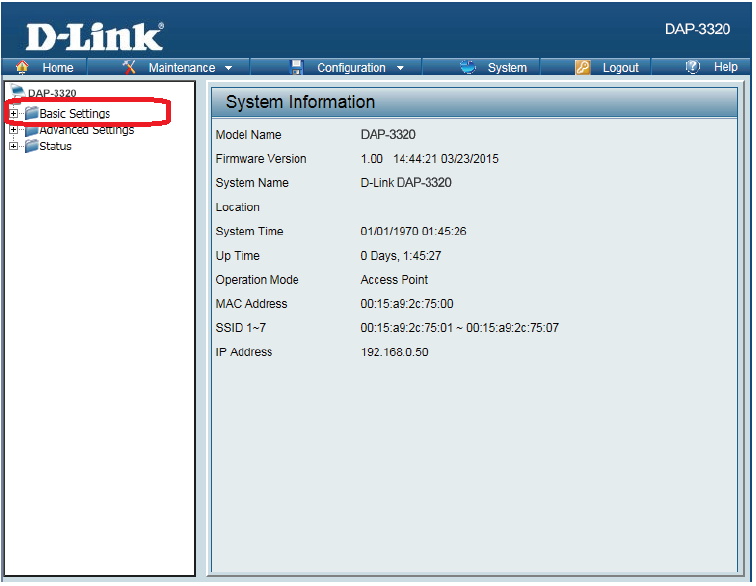Screen dimensions: 756x586
Task: Click the DAP-3320 model text in header
Action: [697, 29]
